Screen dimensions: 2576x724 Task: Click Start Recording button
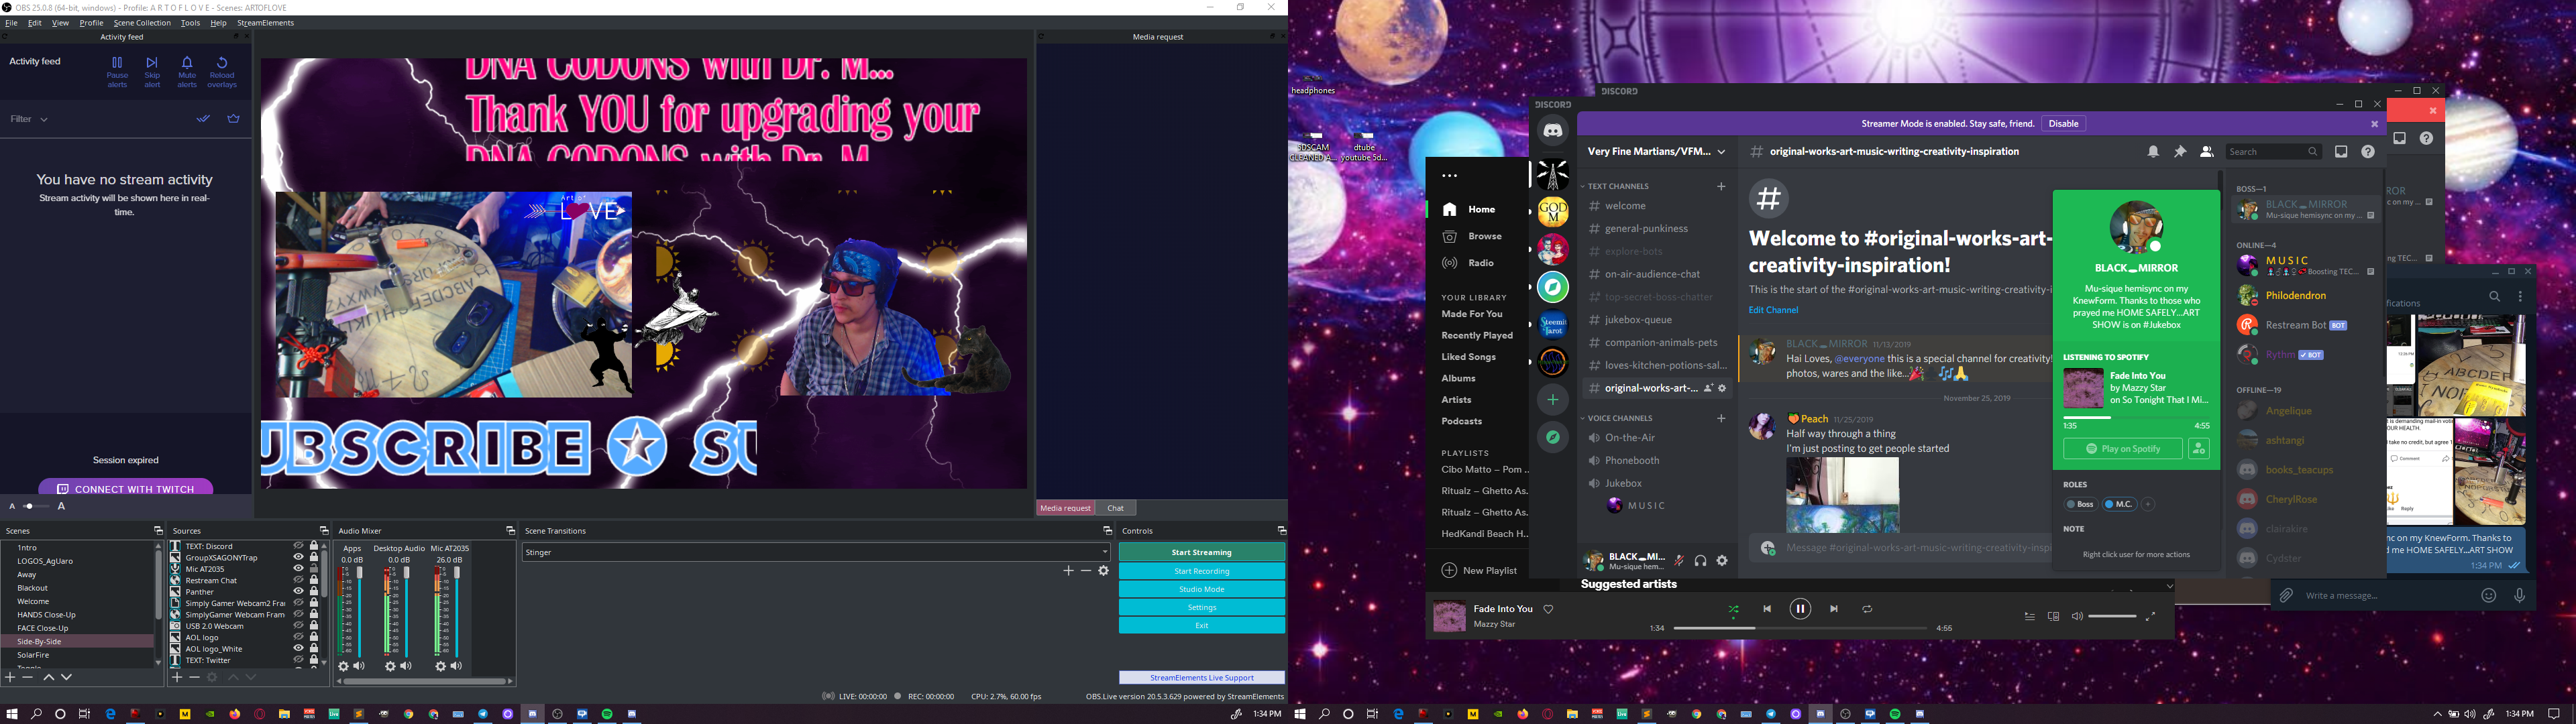click(1202, 571)
